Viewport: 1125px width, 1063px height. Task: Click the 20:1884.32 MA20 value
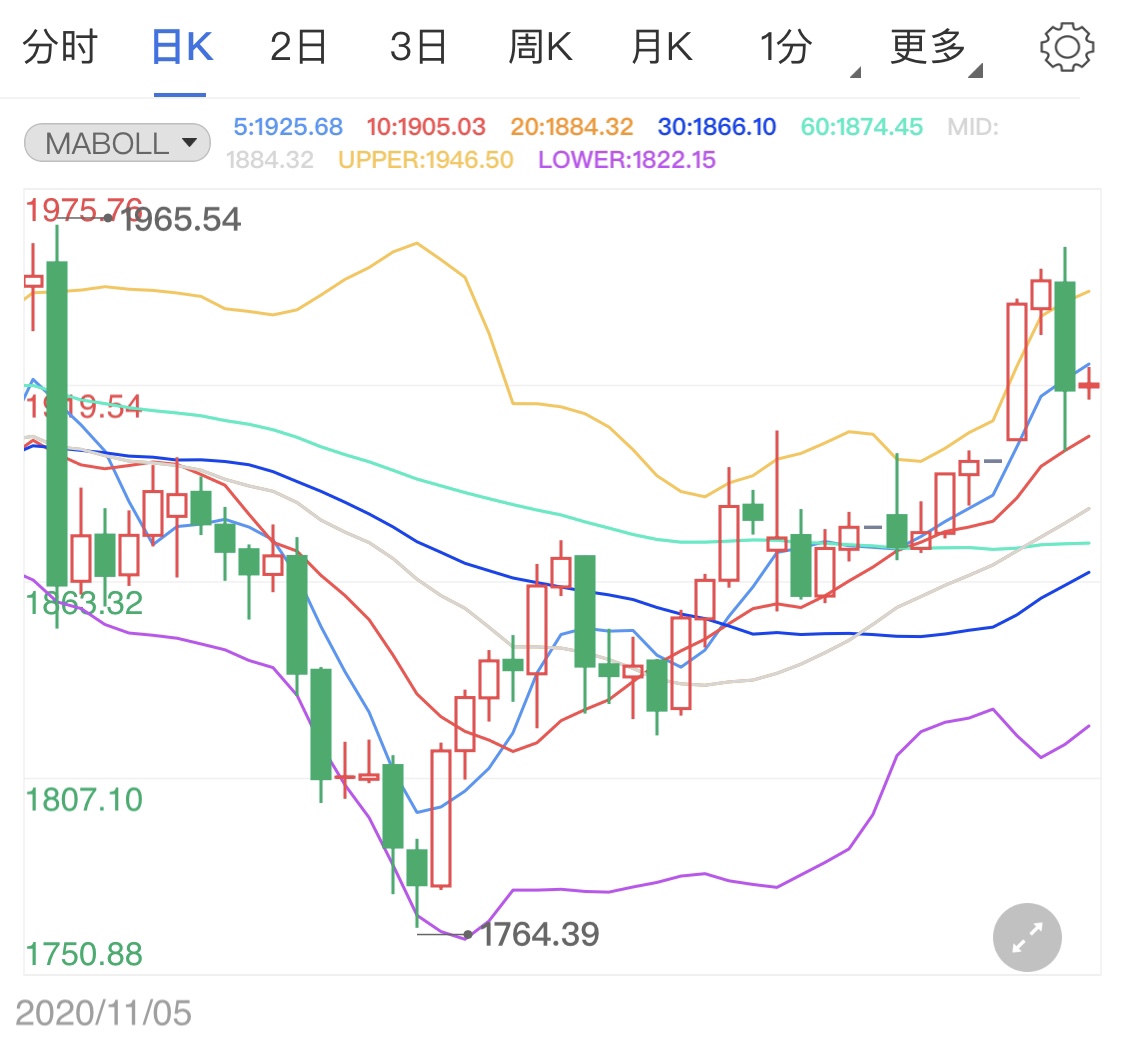pyautogui.click(x=572, y=127)
